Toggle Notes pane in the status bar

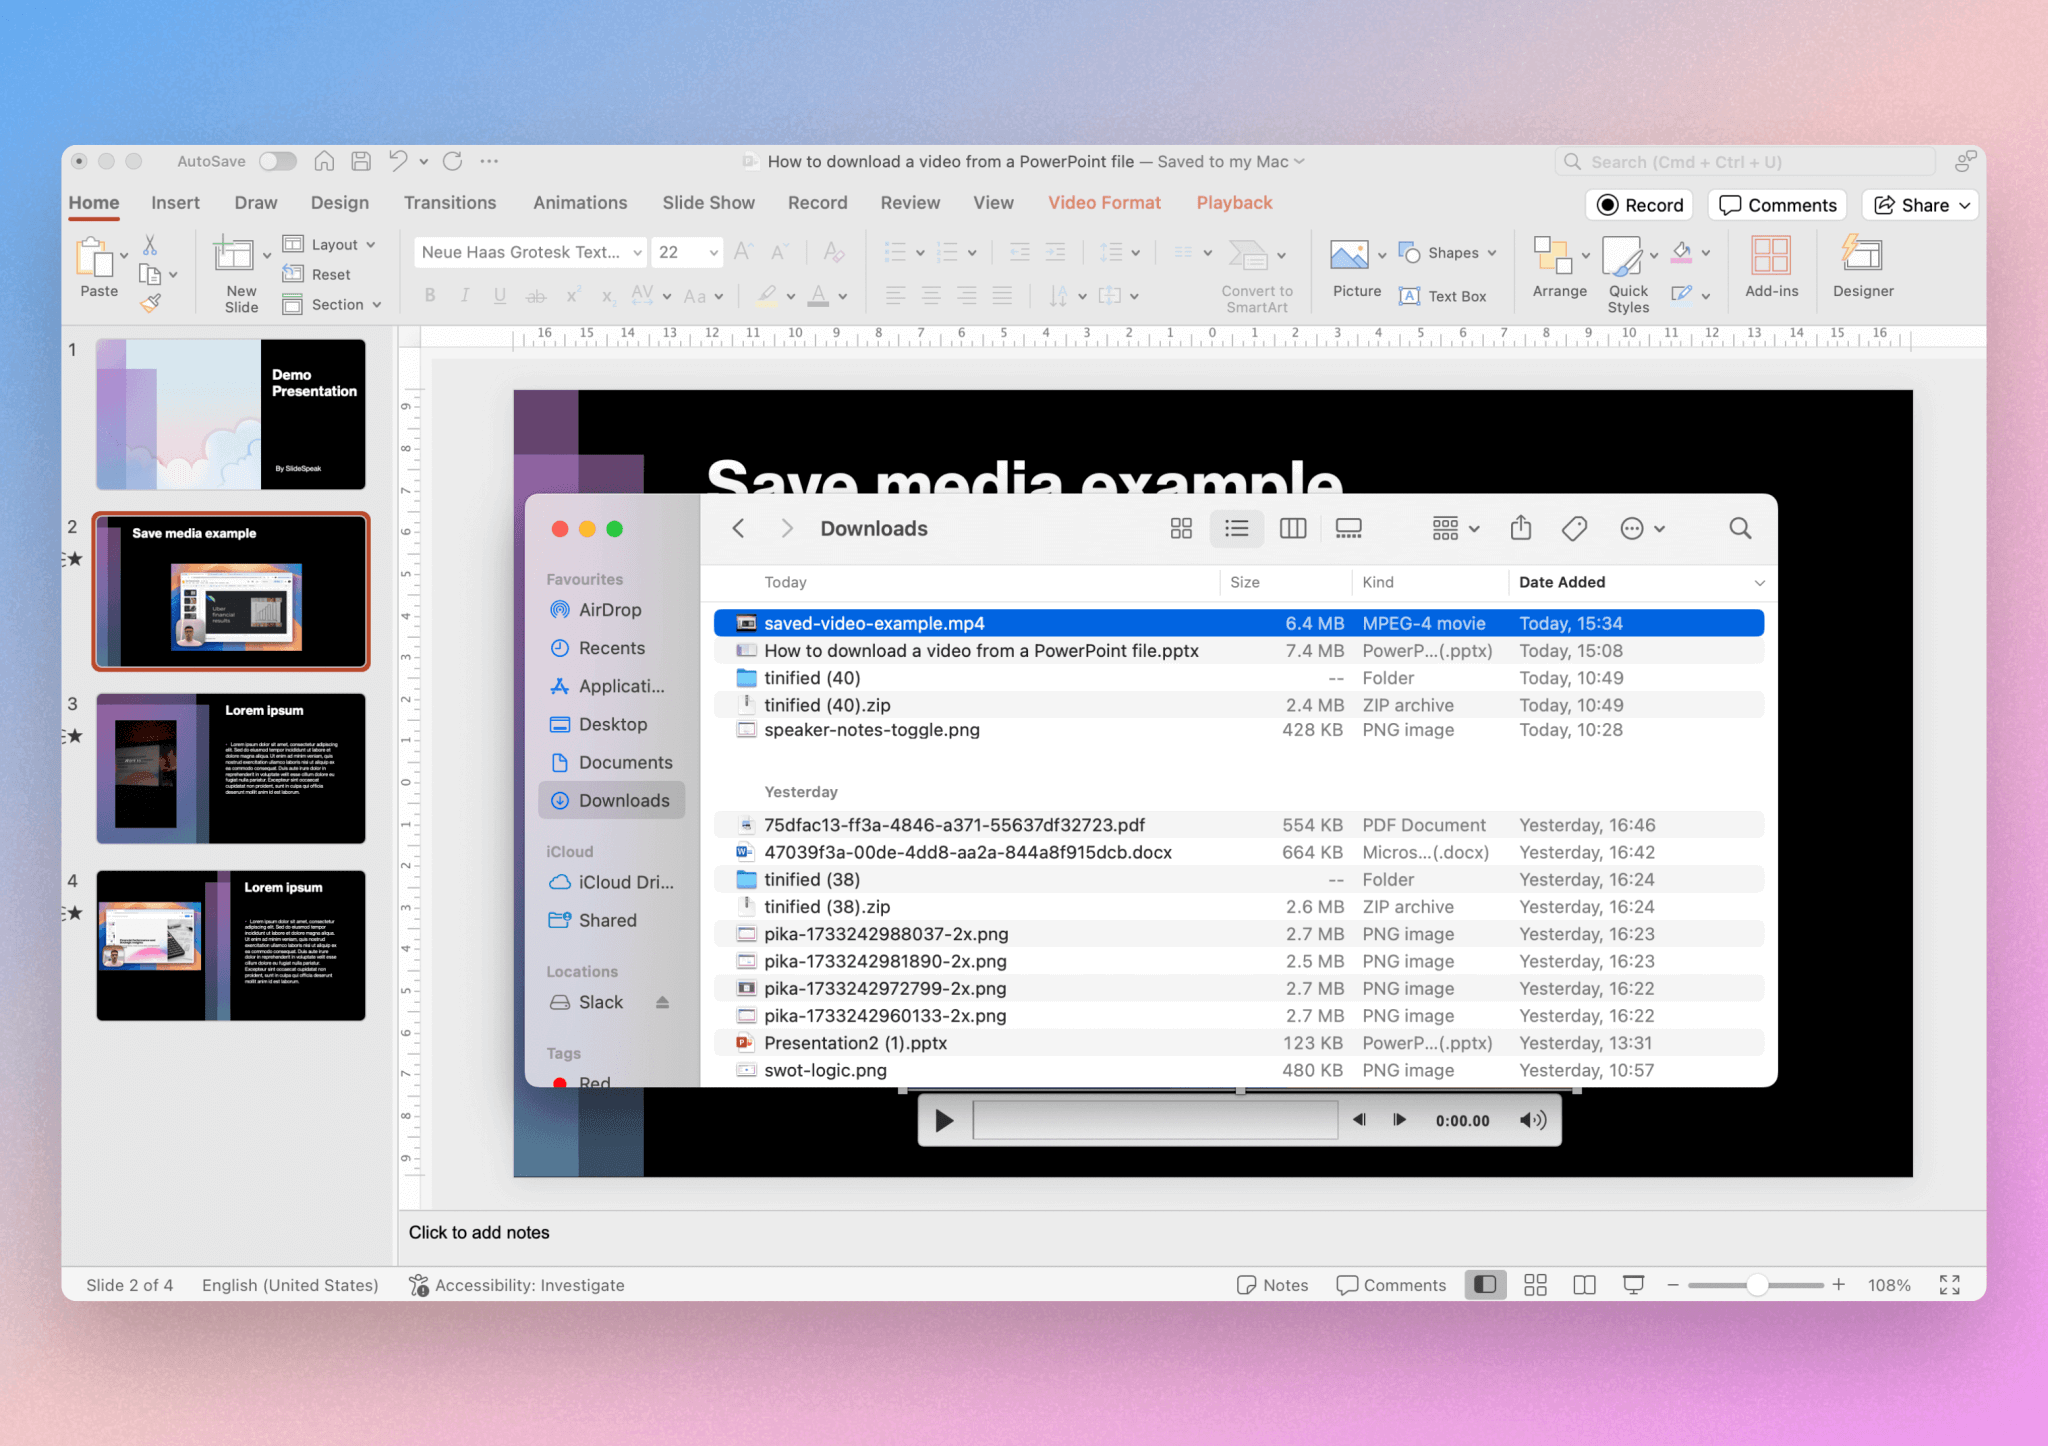(1271, 1285)
